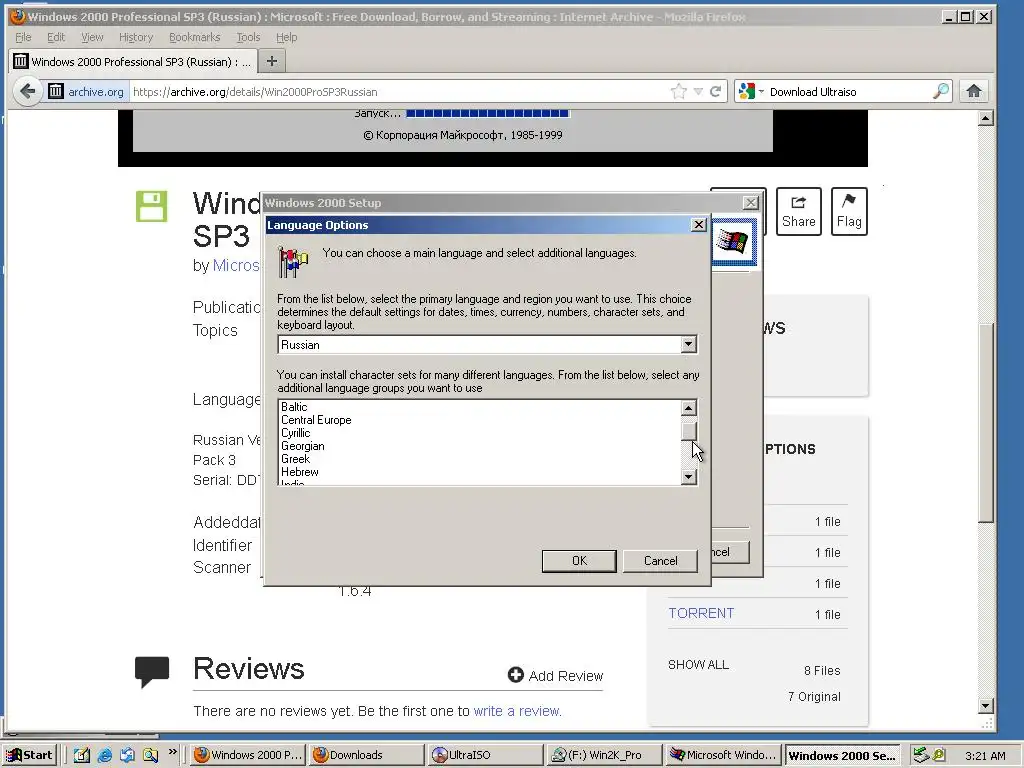Viewport: 1024px width, 768px height.
Task: Click the language list scroll down arrow
Action: pyautogui.click(x=688, y=477)
